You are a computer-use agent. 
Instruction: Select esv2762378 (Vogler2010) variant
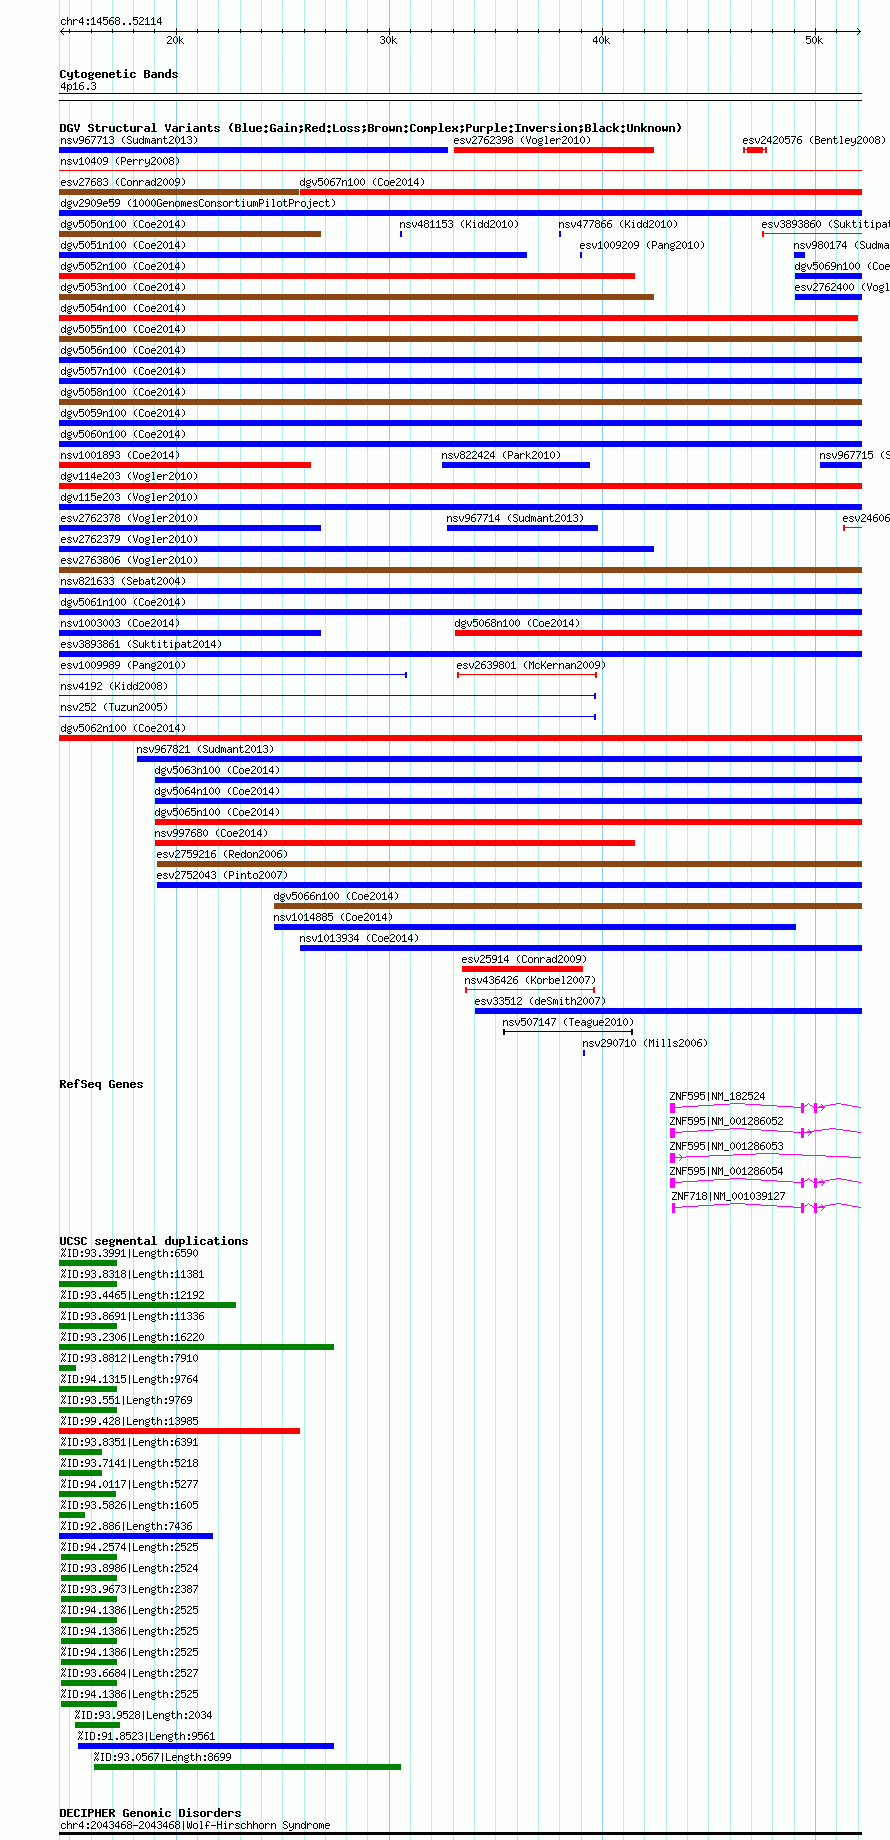click(x=190, y=528)
